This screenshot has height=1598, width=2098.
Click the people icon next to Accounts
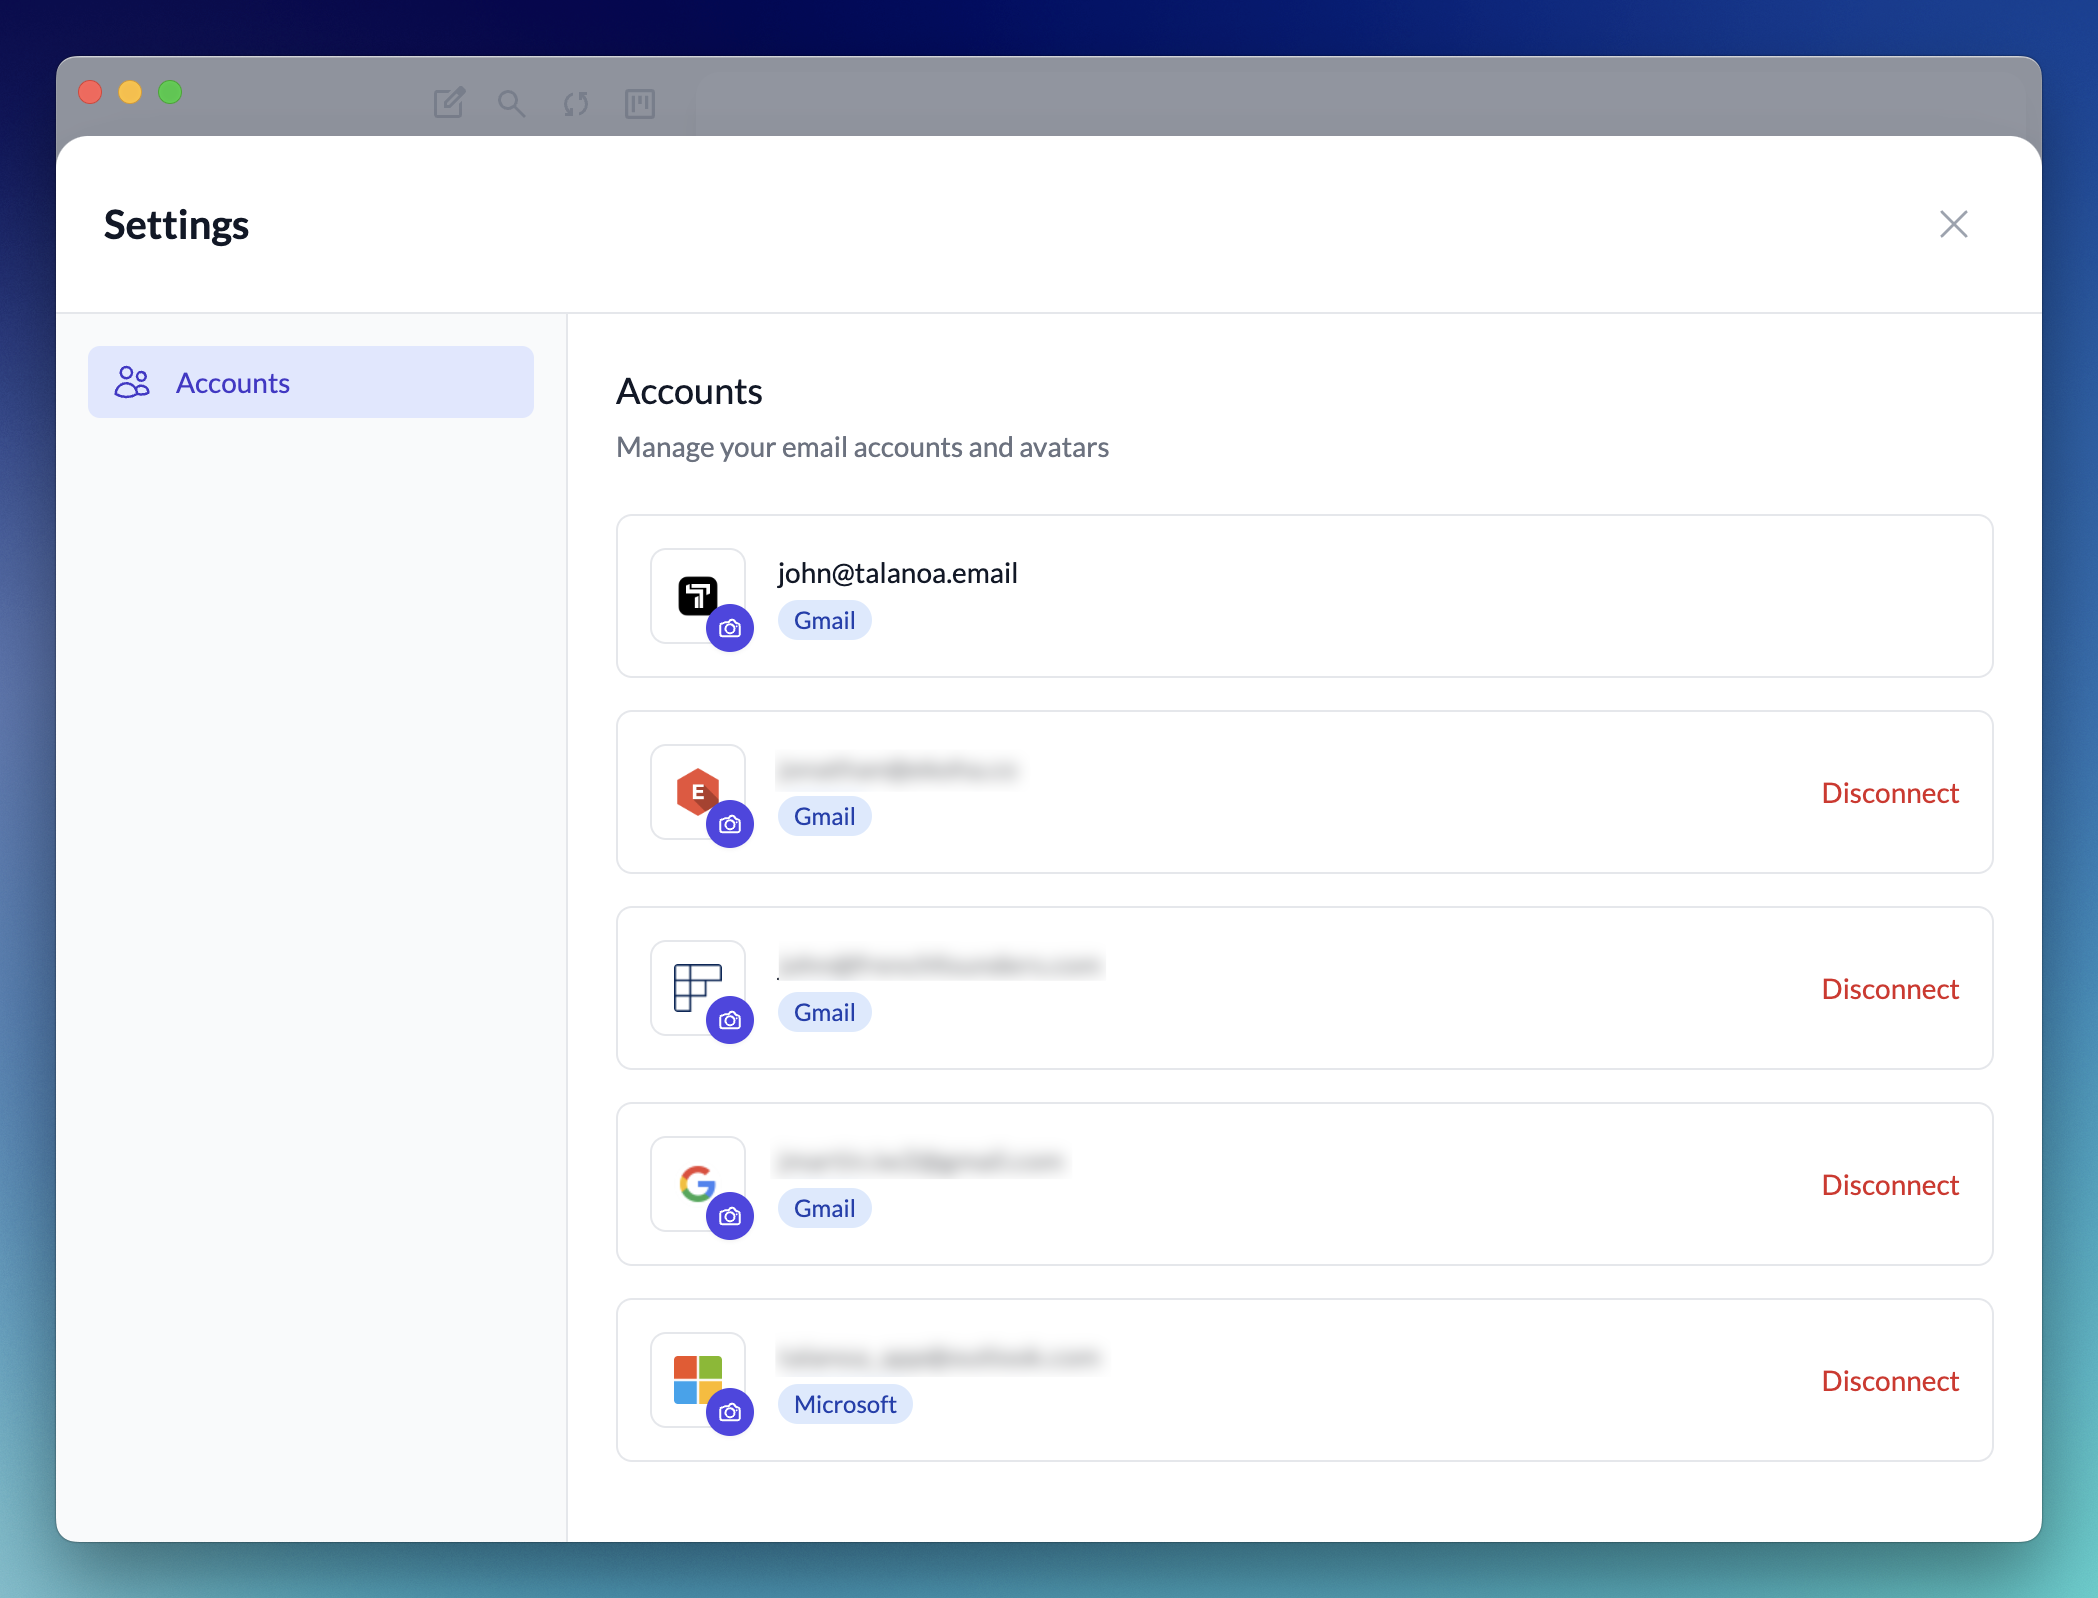tap(130, 382)
